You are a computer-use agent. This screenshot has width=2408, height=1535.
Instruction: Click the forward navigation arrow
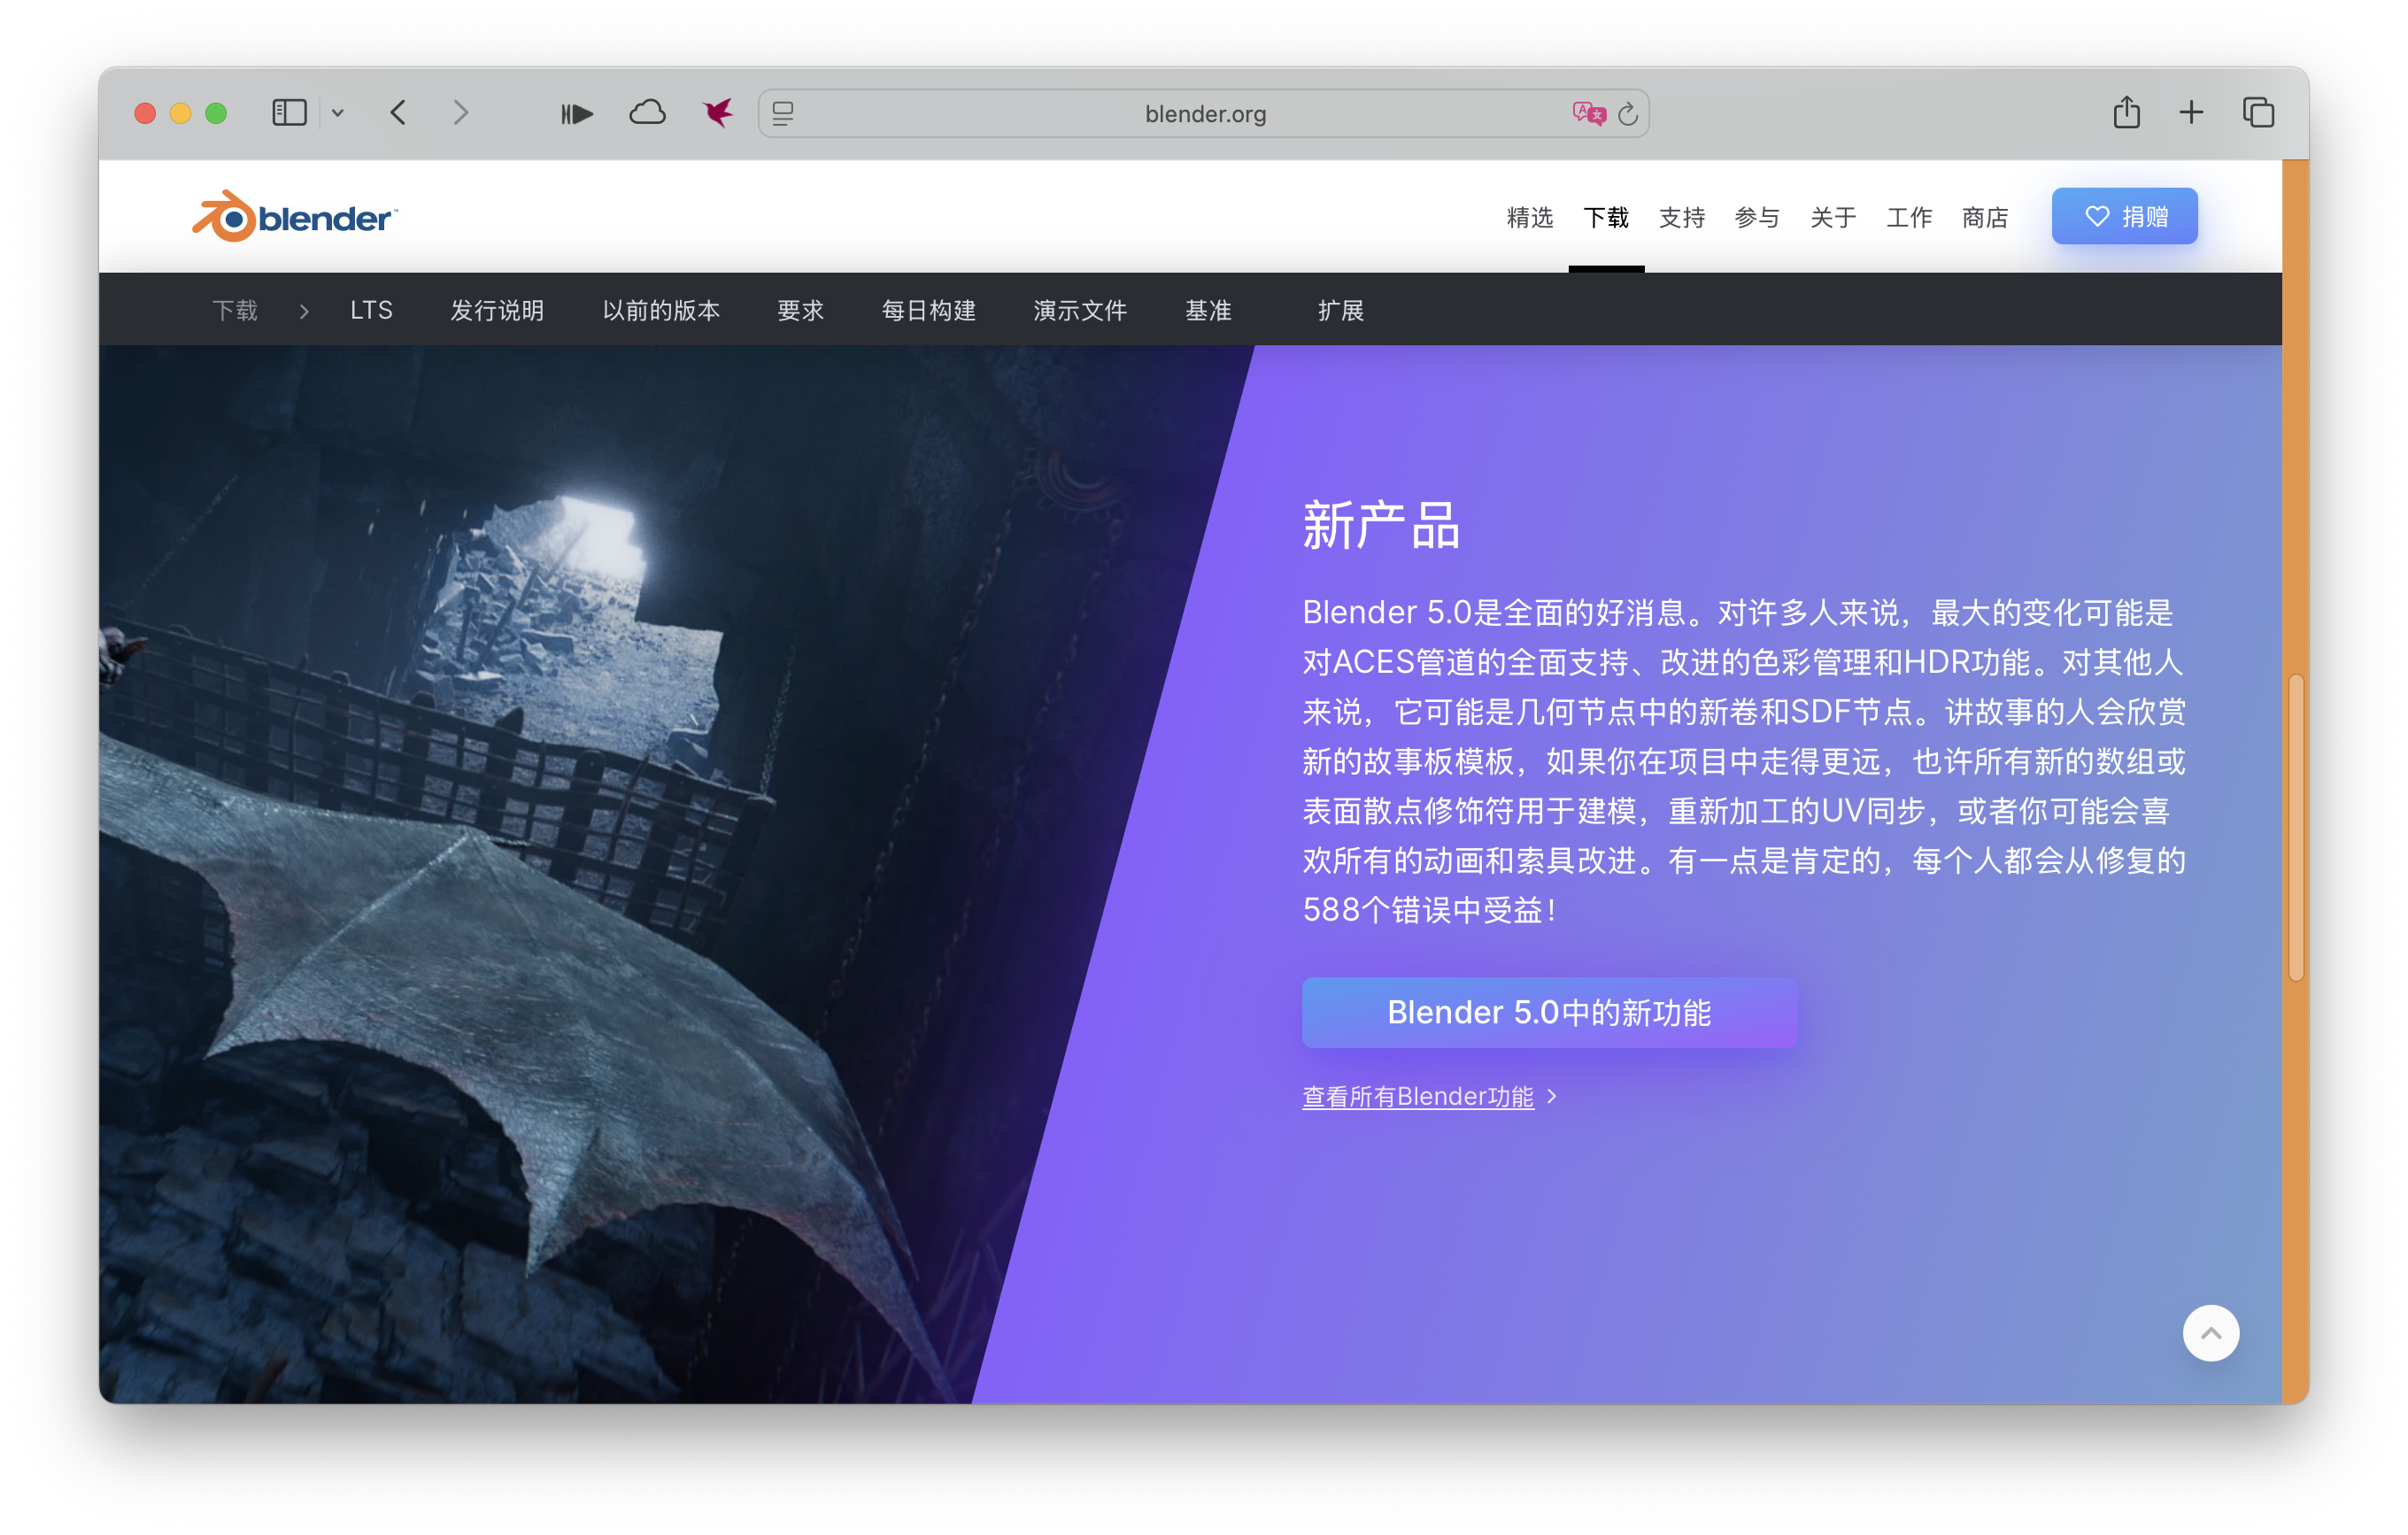click(x=460, y=113)
